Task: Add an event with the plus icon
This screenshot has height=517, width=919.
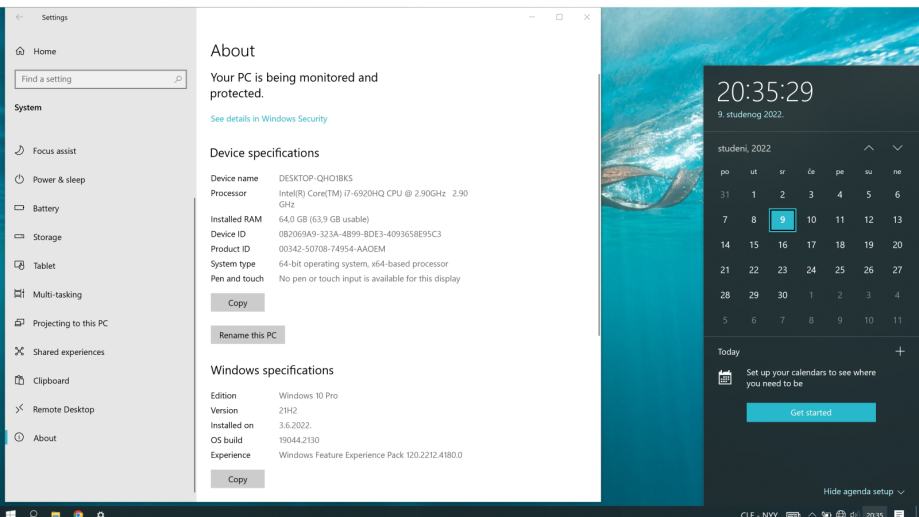Action: [x=900, y=351]
